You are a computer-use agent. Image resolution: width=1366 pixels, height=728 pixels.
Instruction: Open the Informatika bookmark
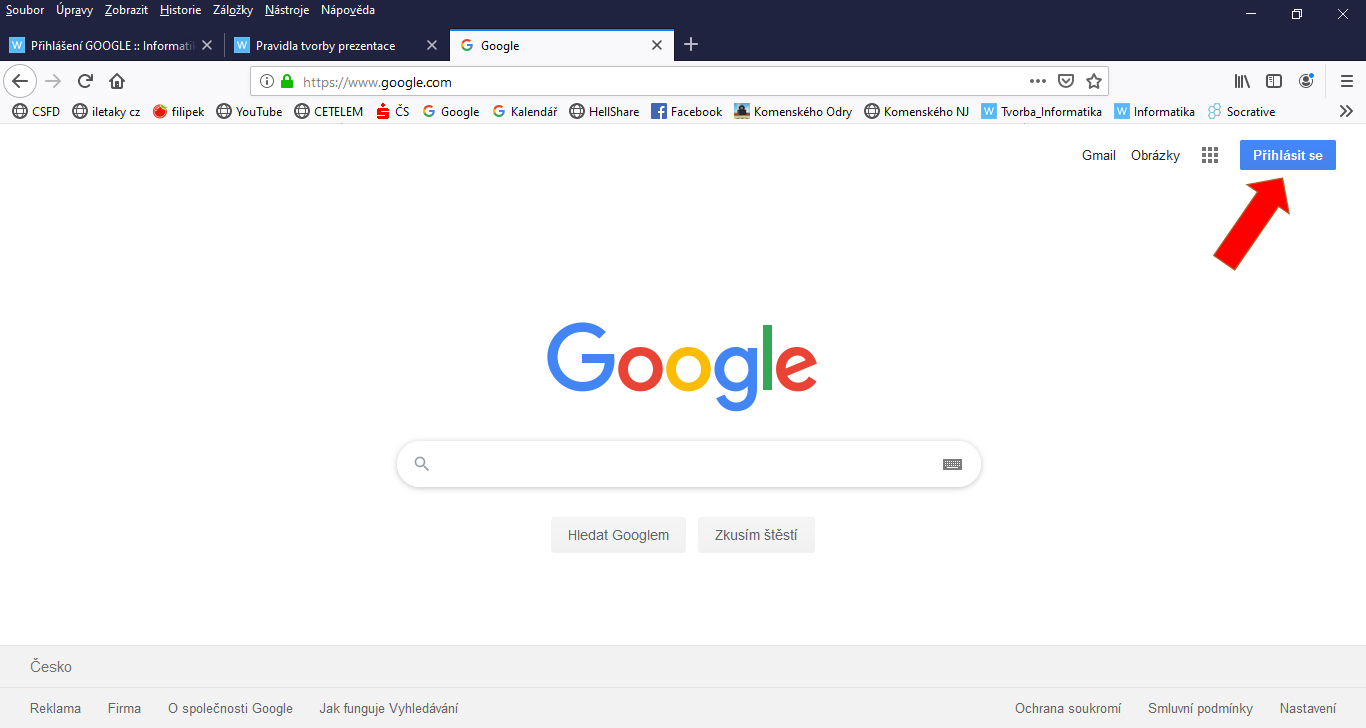pyautogui.click(x=1154, y=112)
